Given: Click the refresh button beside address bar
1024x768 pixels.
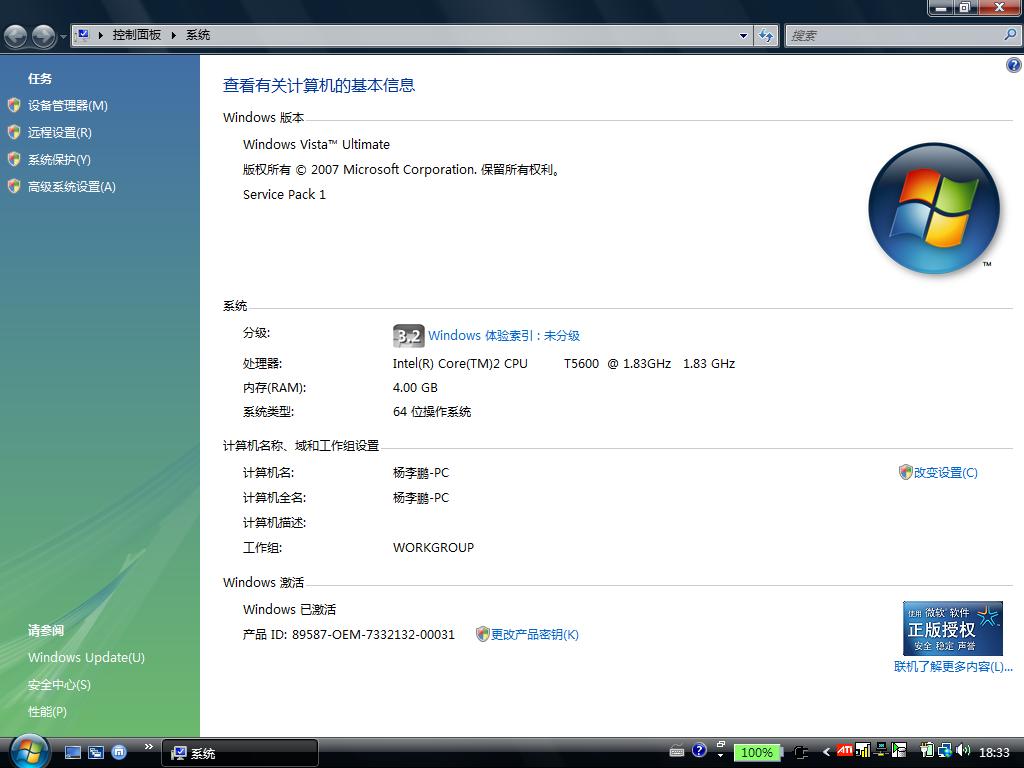Looking at the screenshot, I should [x=766, y=35].
